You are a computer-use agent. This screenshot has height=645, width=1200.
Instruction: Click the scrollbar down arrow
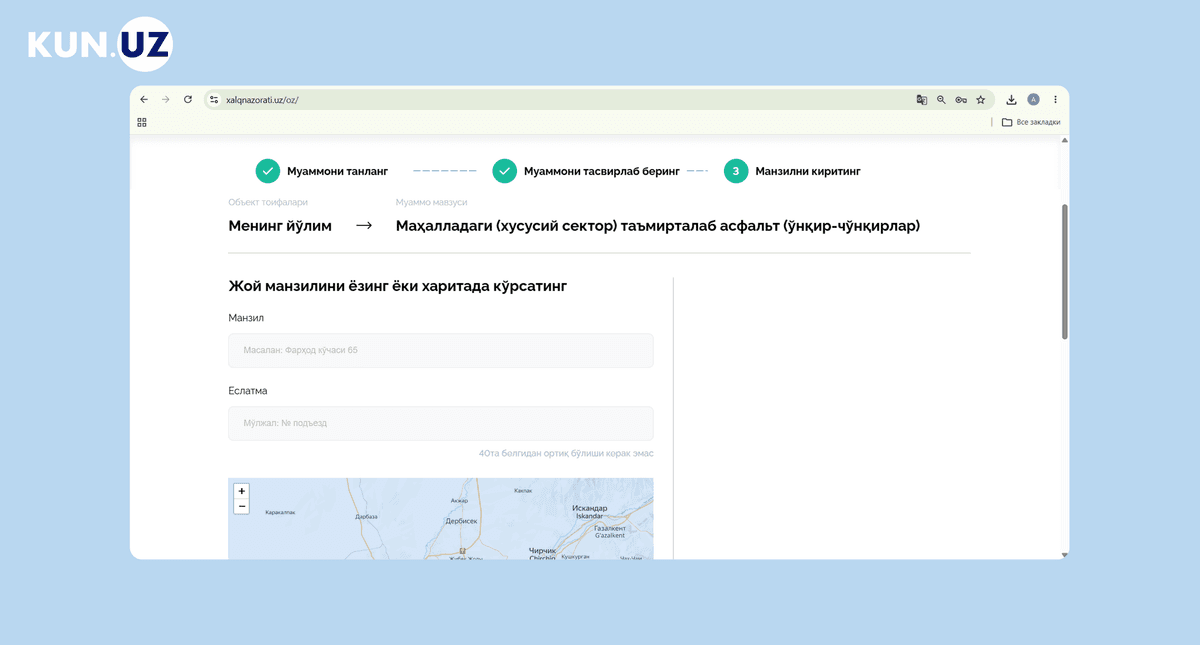[1064, 554]
